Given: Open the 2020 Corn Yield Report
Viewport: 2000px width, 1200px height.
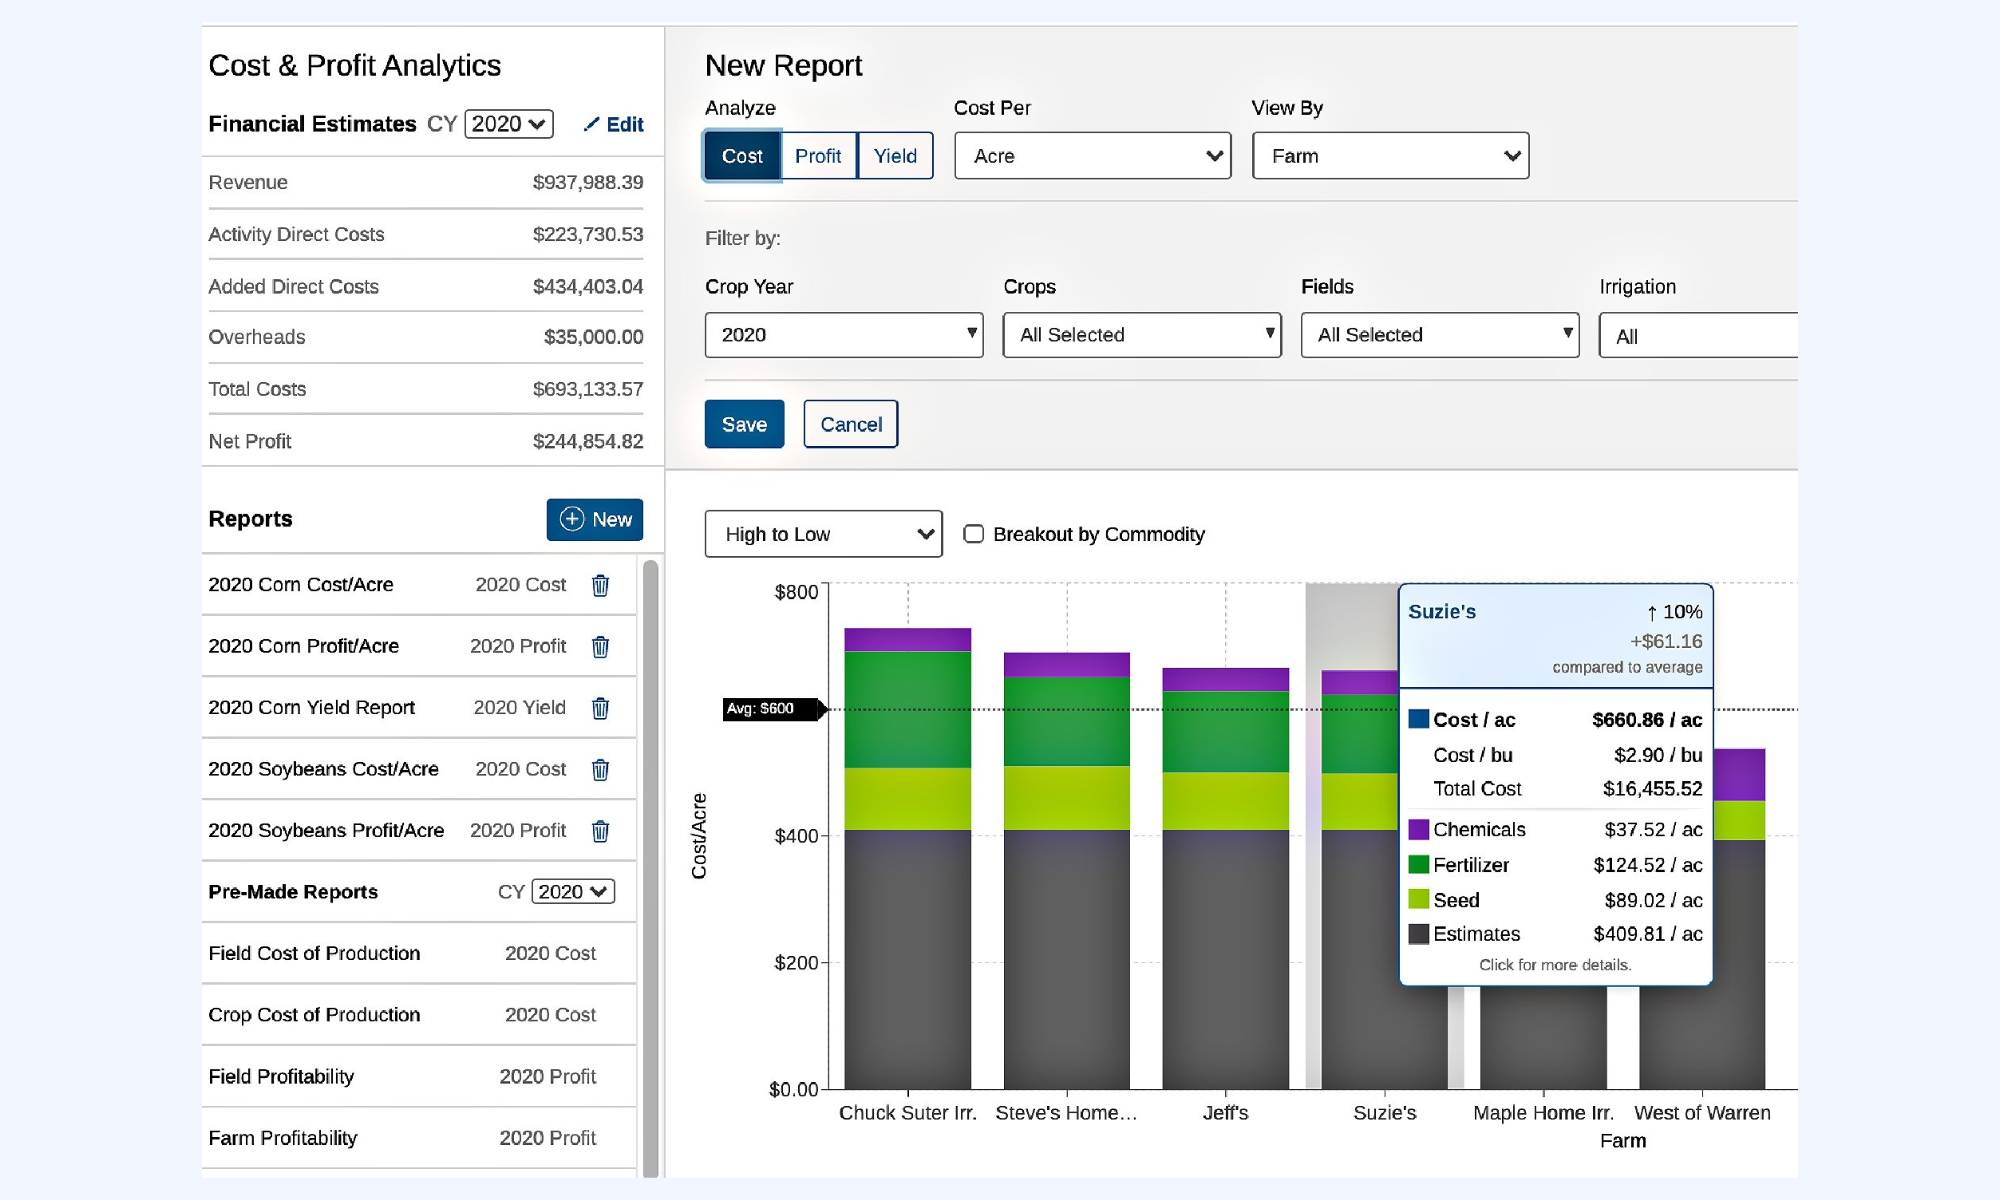Looking at the screenshot, I should click(x=311, y=708).
